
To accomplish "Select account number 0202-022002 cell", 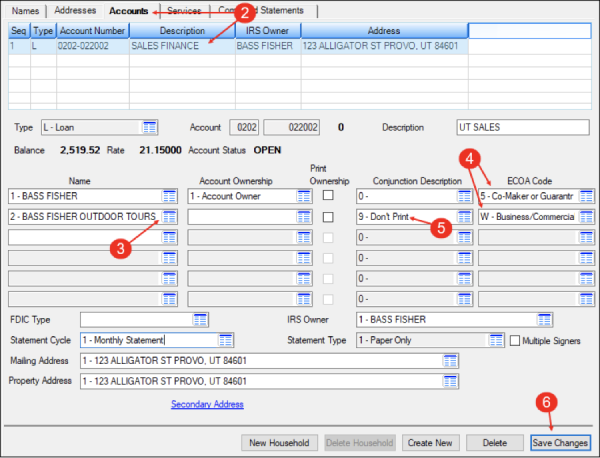I will 93,46.
